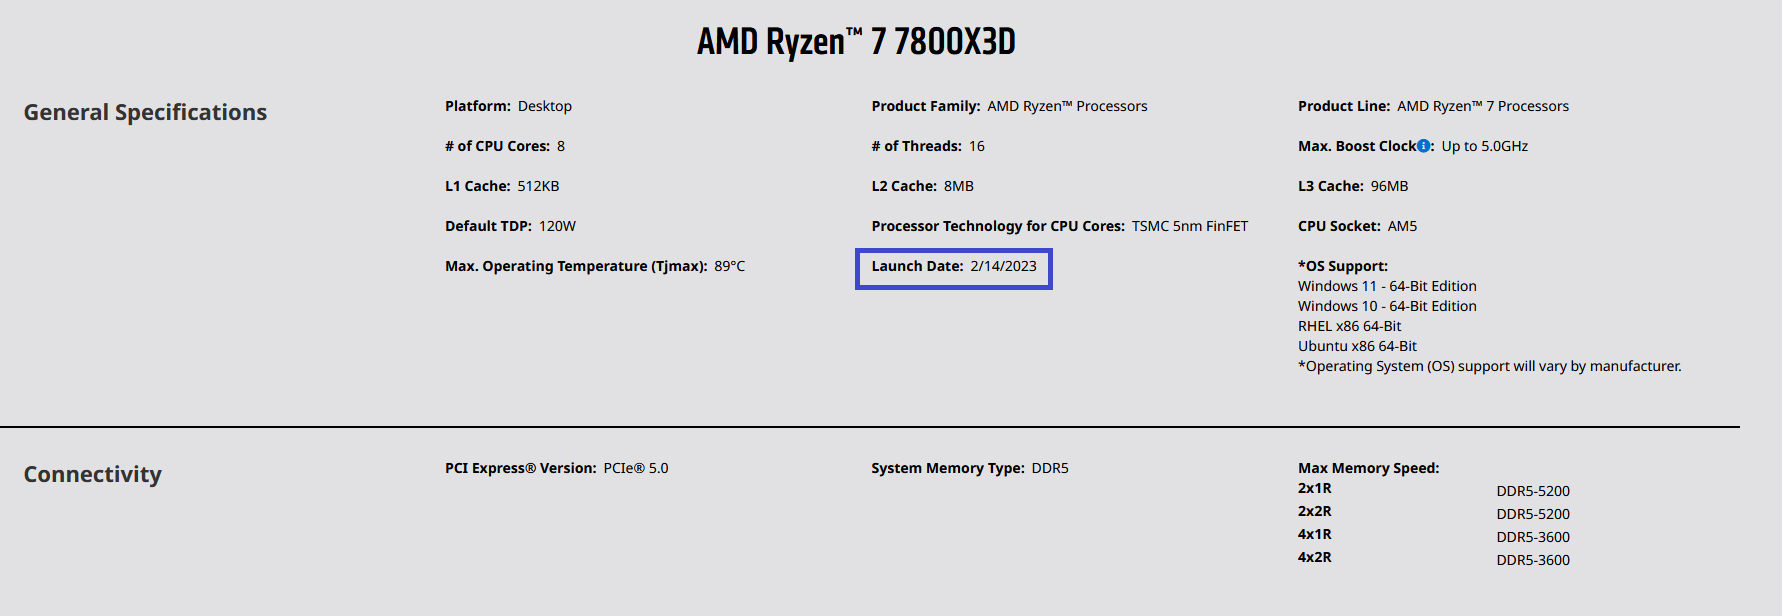Click the CPU Socket AM5 entry
Viewport: 1782px width, 616px height.
point(1357,226)
